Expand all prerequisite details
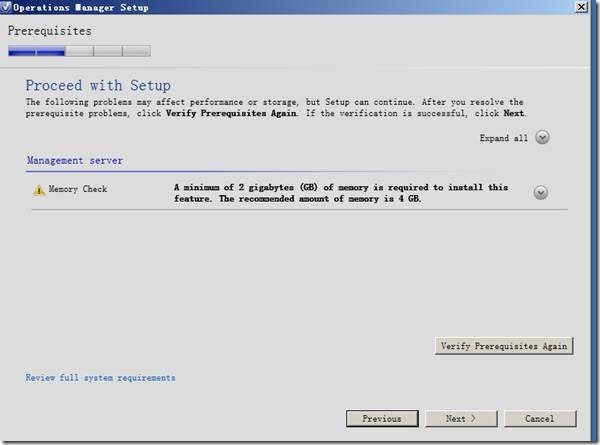This screenshot has width=600, height=445. (x=542, y=137)
